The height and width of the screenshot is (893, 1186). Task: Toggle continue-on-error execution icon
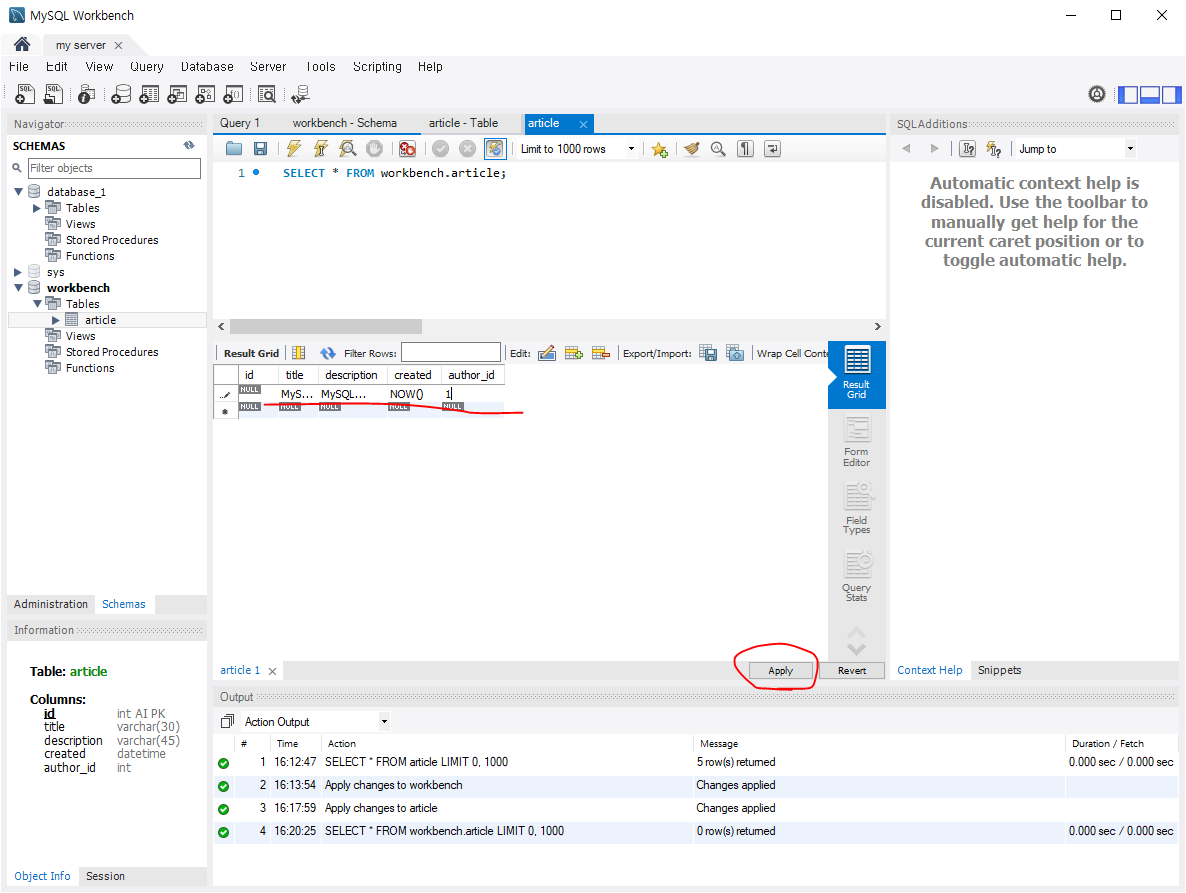click(x=408, y=149)
